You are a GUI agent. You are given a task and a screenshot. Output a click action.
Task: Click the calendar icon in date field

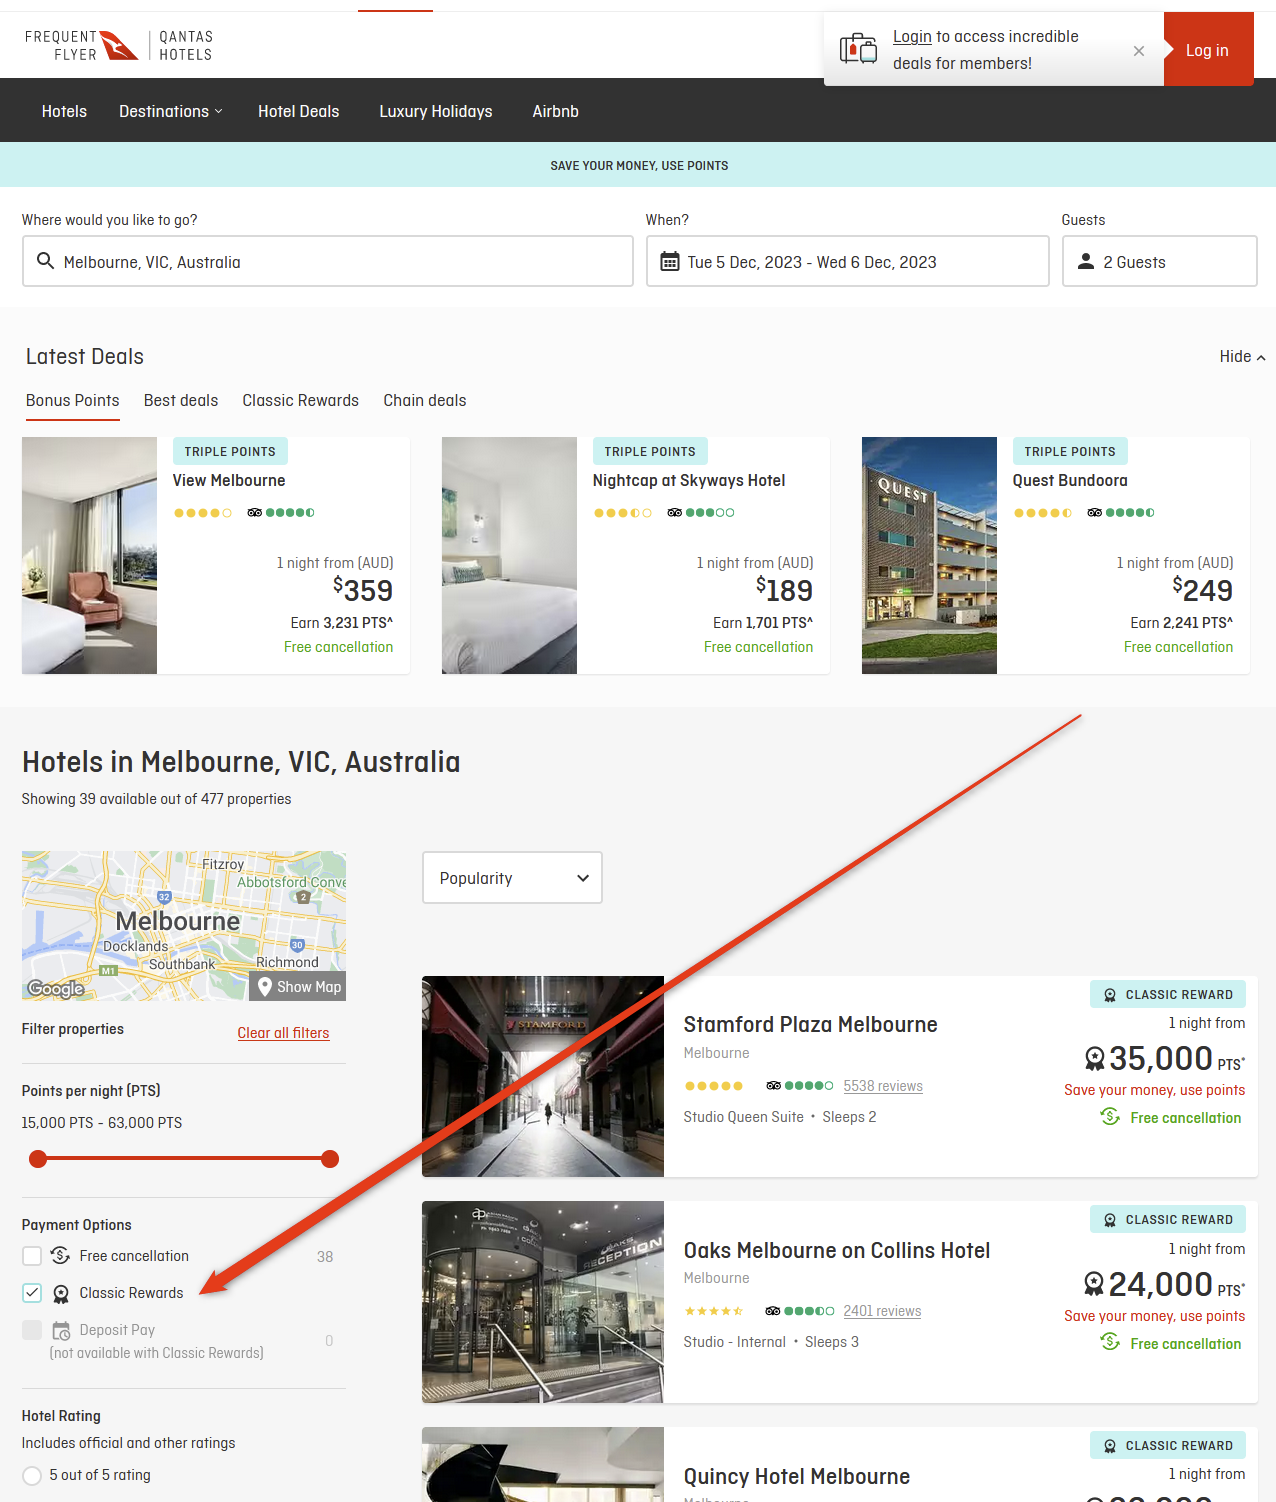coord(670,262)
